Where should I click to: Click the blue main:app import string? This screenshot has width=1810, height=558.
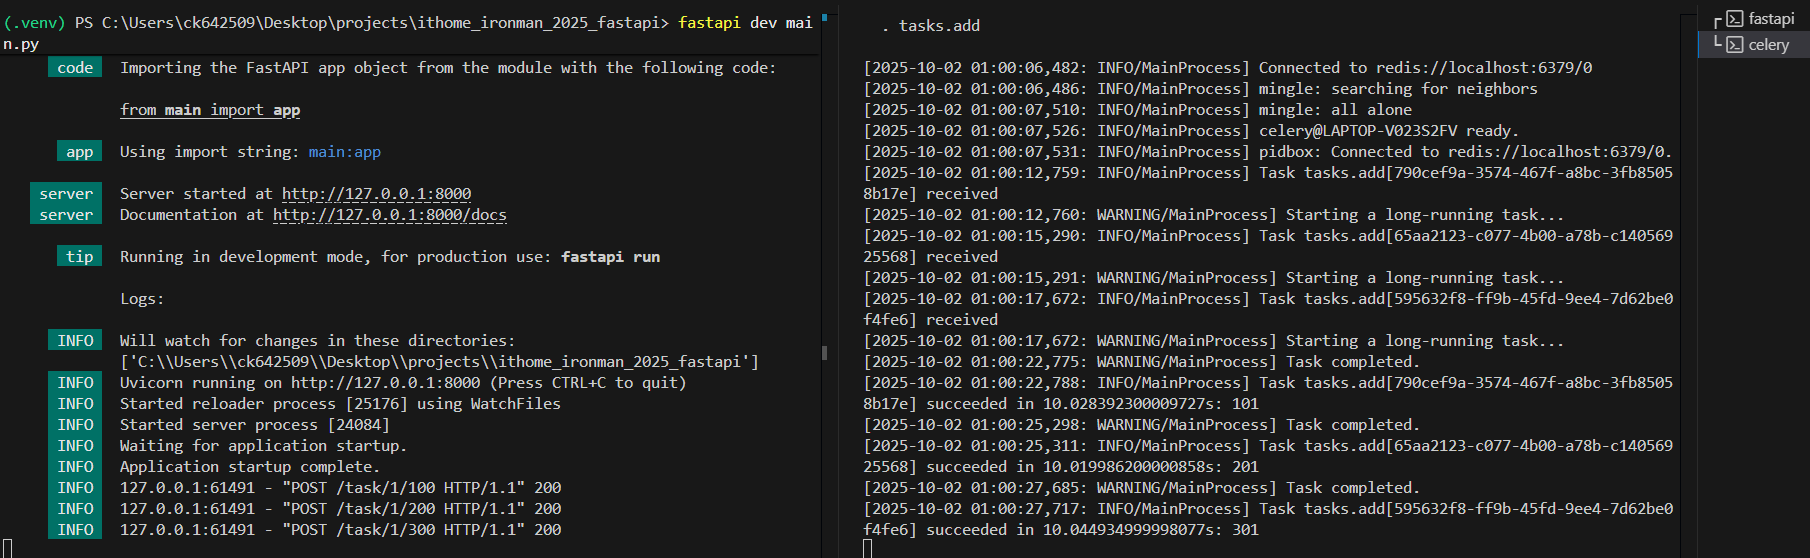344,152
